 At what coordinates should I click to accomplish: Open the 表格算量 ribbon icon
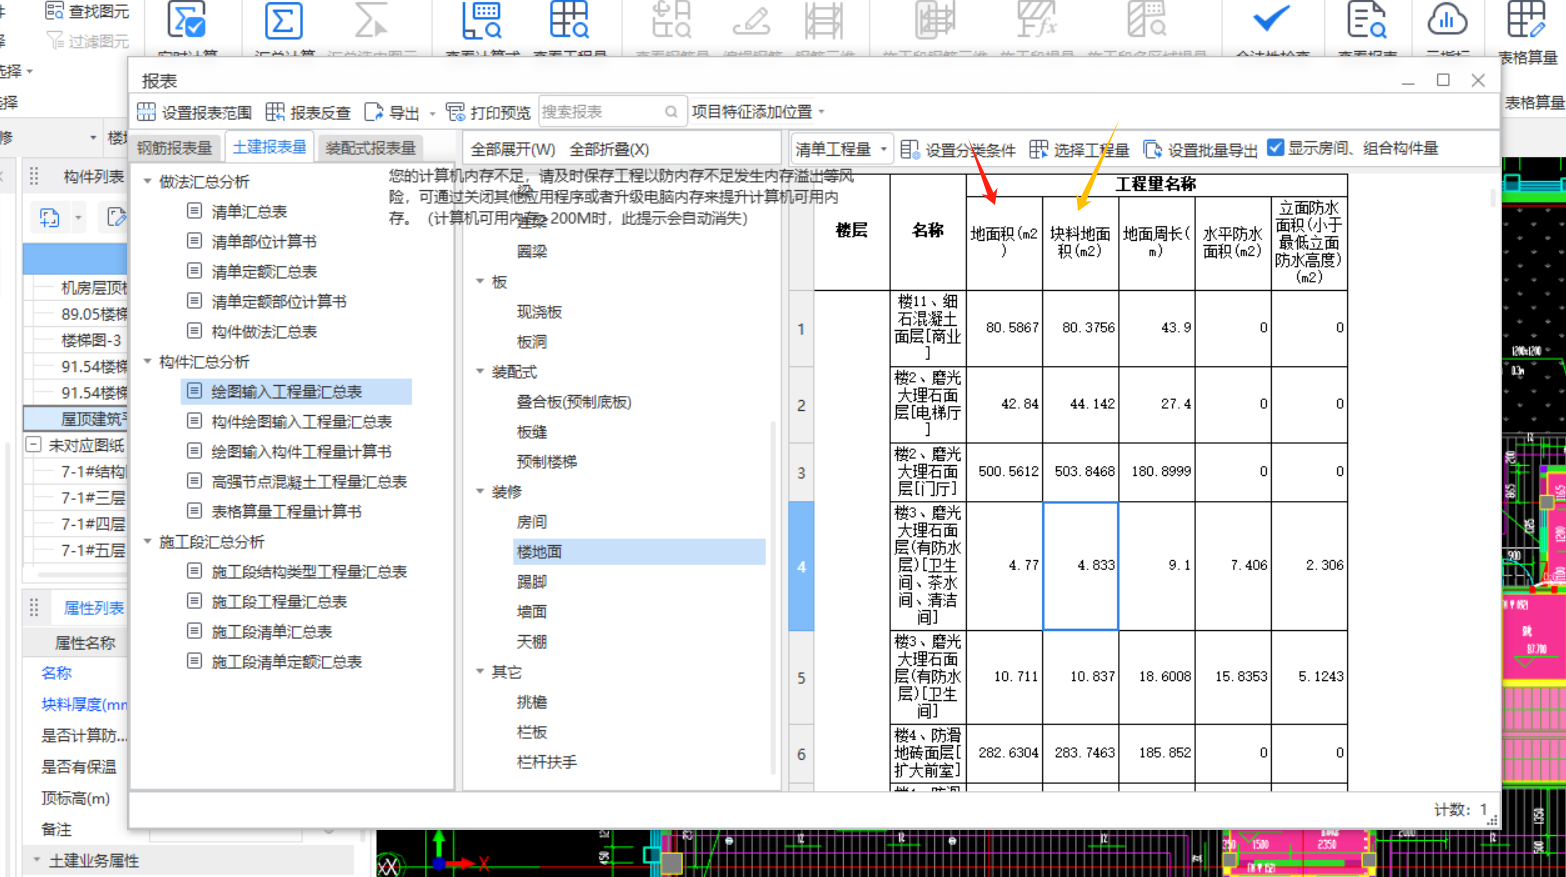pyautogui.click(x=1526, y=21)
